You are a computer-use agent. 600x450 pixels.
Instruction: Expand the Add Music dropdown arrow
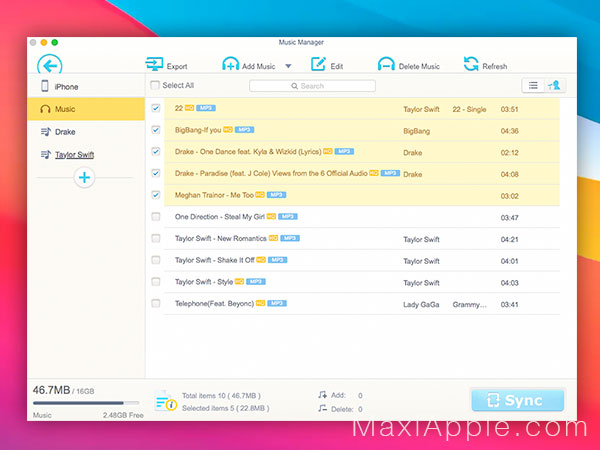coord(288,66)
